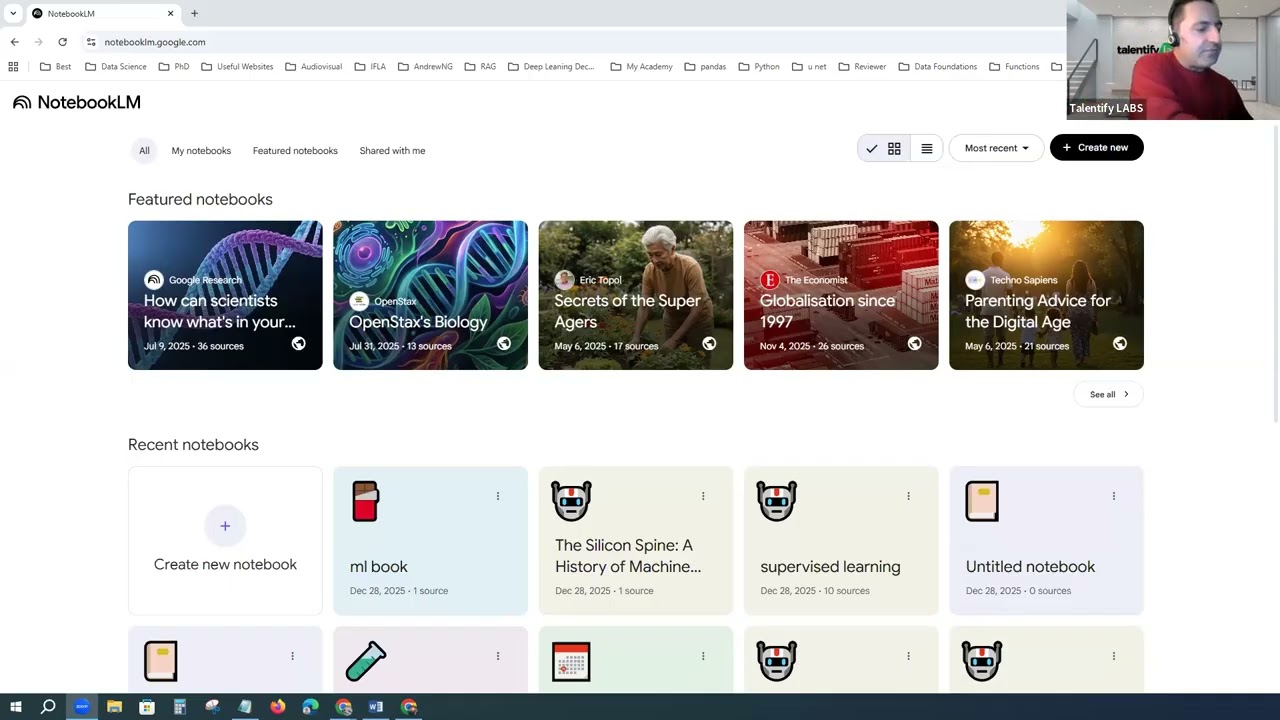Viewport: 1280px width, 720px height.
Task: Select the Shared with me tab
Action: point(392,151)
